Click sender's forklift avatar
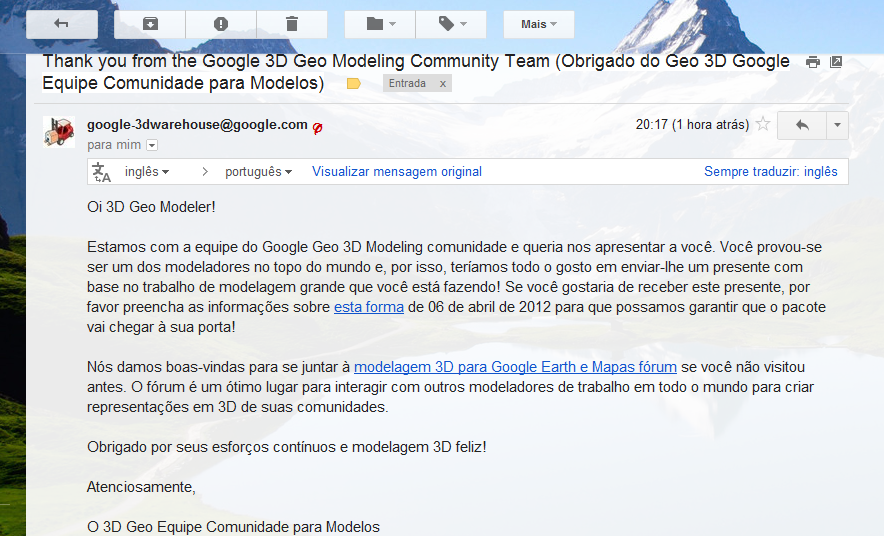 pos(59,132)
